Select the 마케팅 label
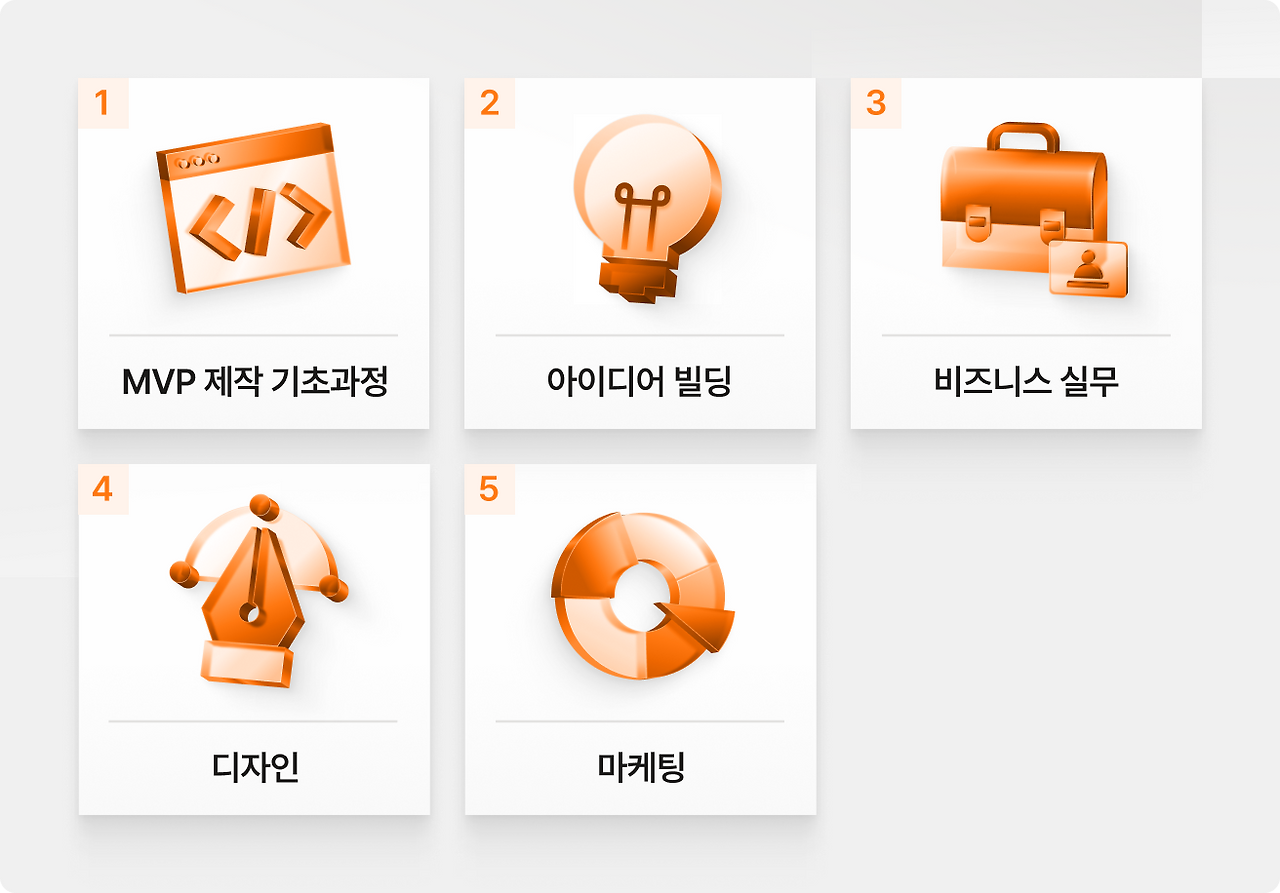Image resolution: width=1280 pixels, height=893 pixels. (641, 768)
